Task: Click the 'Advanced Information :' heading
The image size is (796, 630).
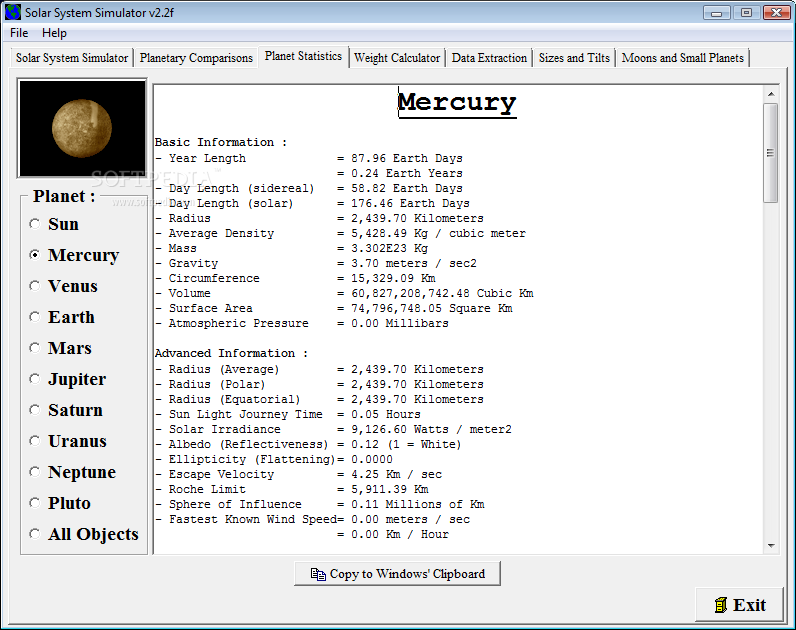Action: 231,353
